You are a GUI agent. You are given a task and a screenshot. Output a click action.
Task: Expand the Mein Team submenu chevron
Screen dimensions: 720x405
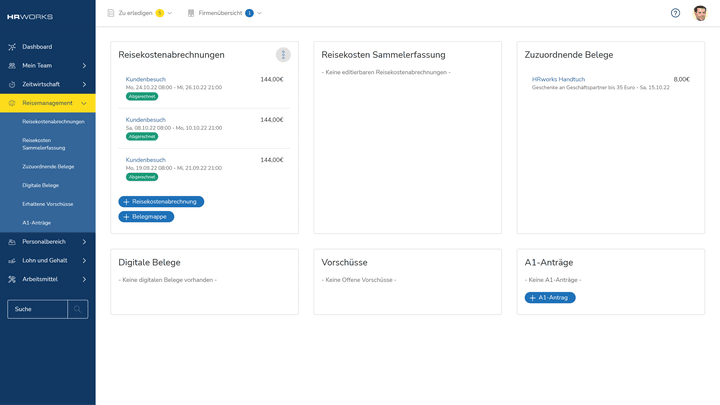pyautogui.click(x=84, y=66)
